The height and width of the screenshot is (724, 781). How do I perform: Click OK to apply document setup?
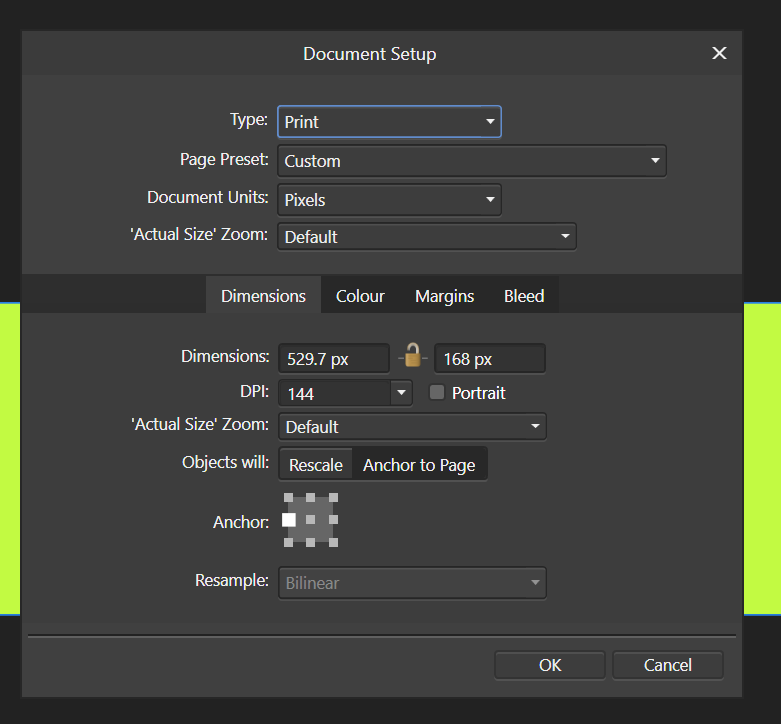(x=550, y=665)
